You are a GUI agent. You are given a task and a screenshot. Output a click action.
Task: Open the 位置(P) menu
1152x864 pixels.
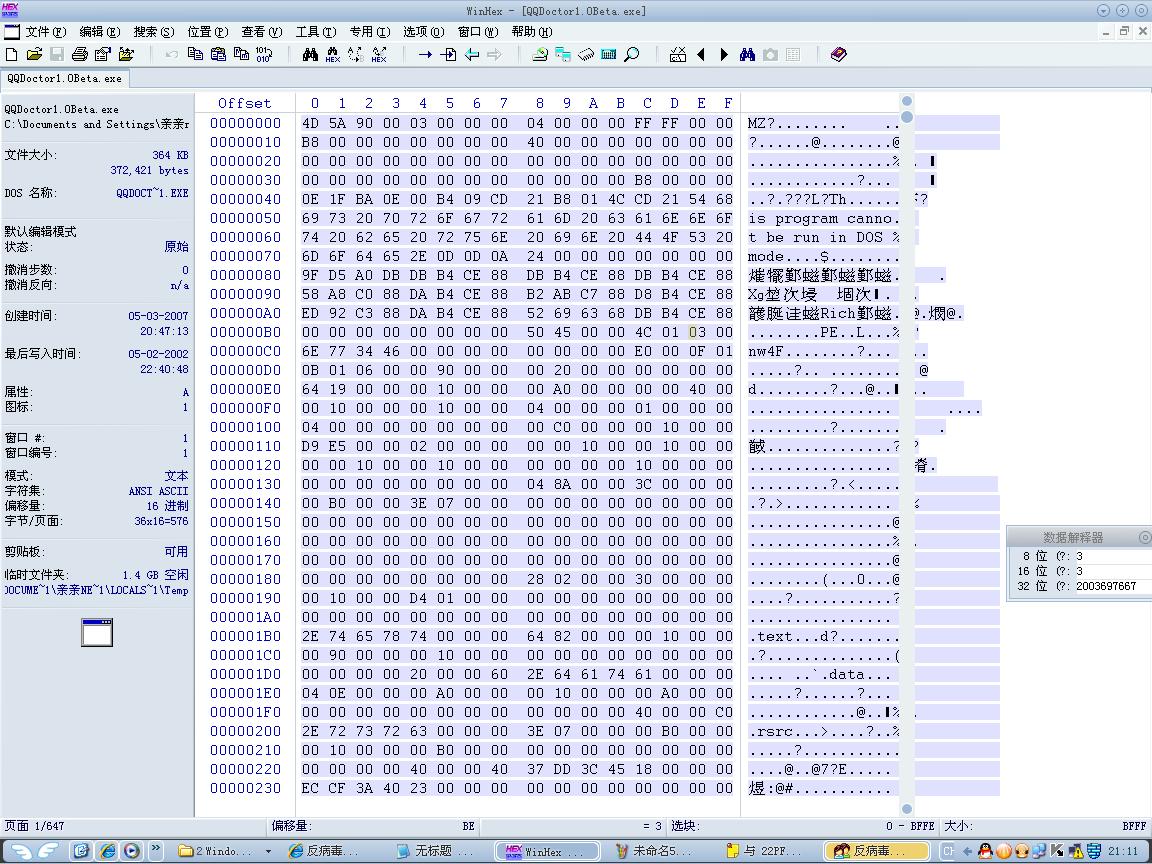point(207,32)
